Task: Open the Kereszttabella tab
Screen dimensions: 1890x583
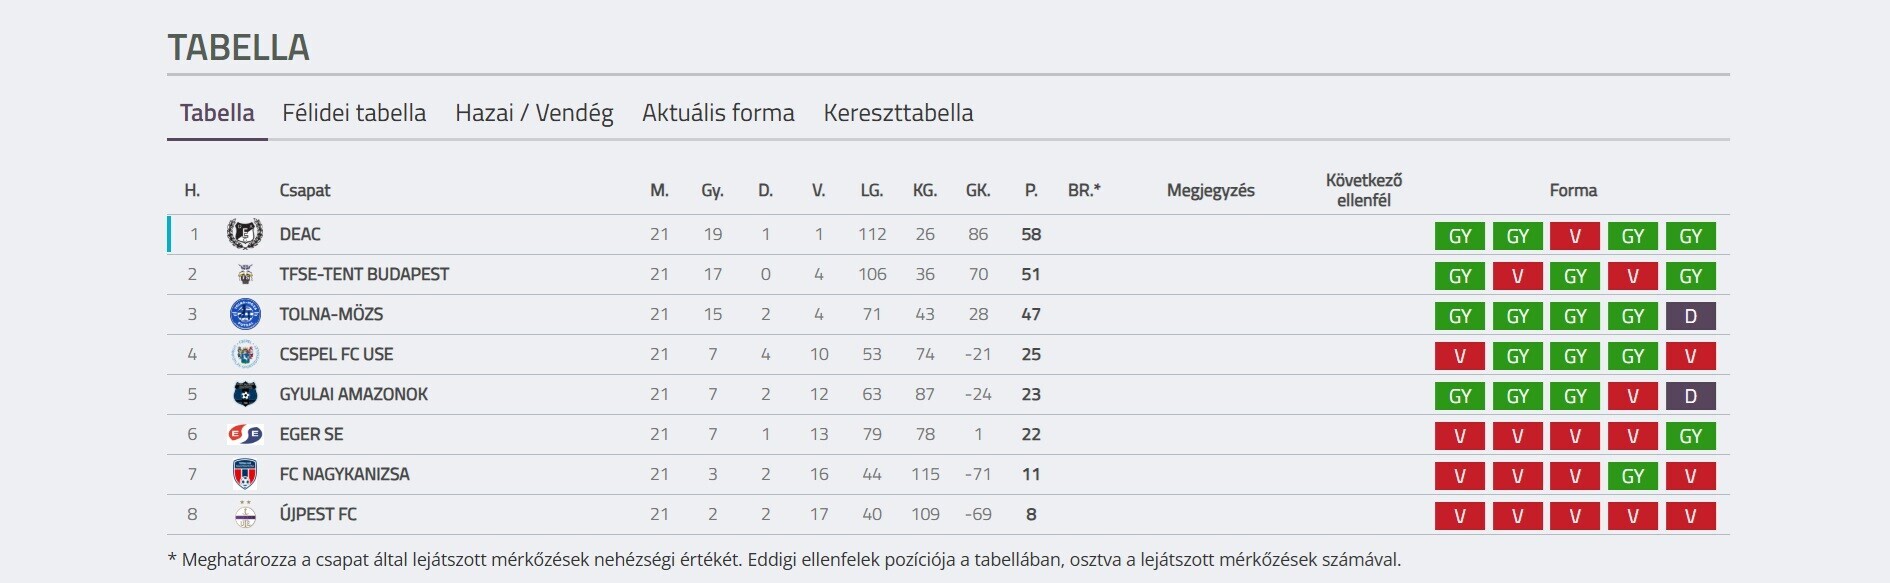Action: coord(898,113)
